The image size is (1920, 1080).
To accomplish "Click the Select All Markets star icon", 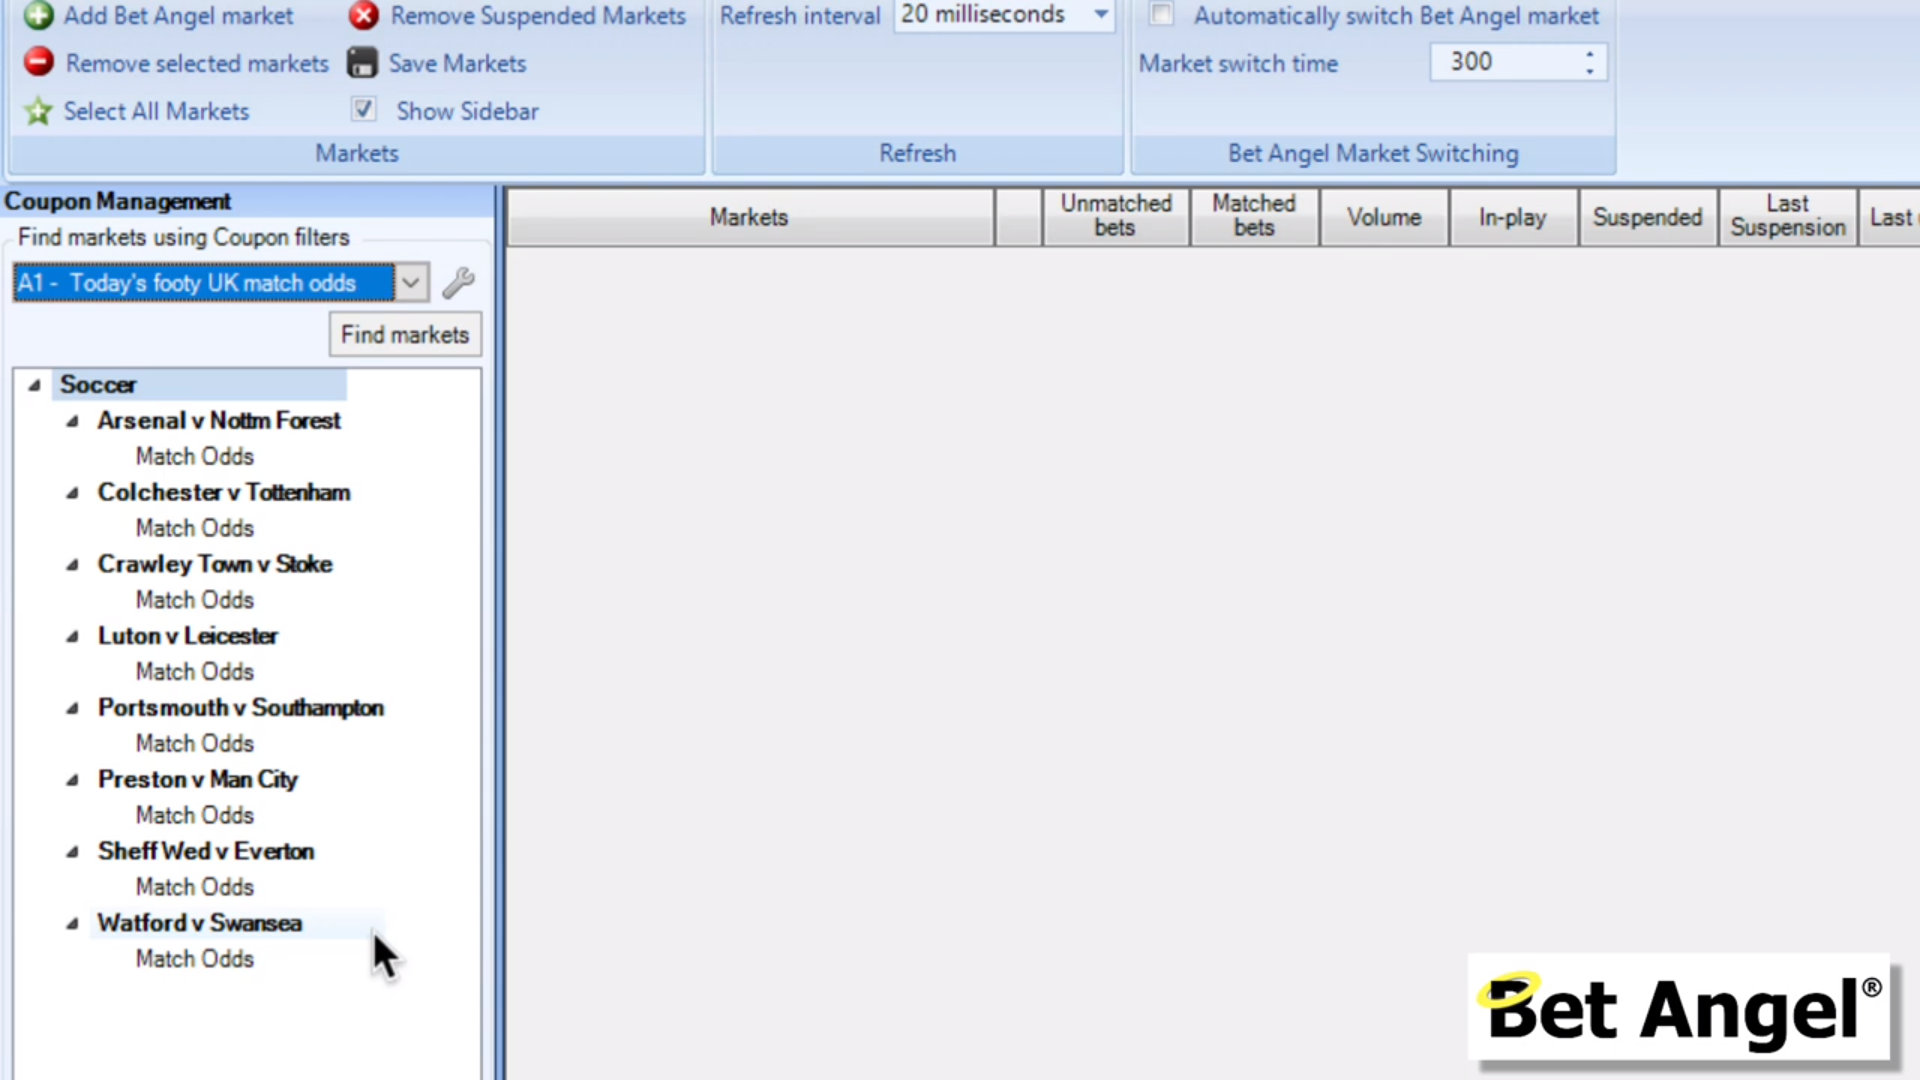I will click(x=37, y=111).
